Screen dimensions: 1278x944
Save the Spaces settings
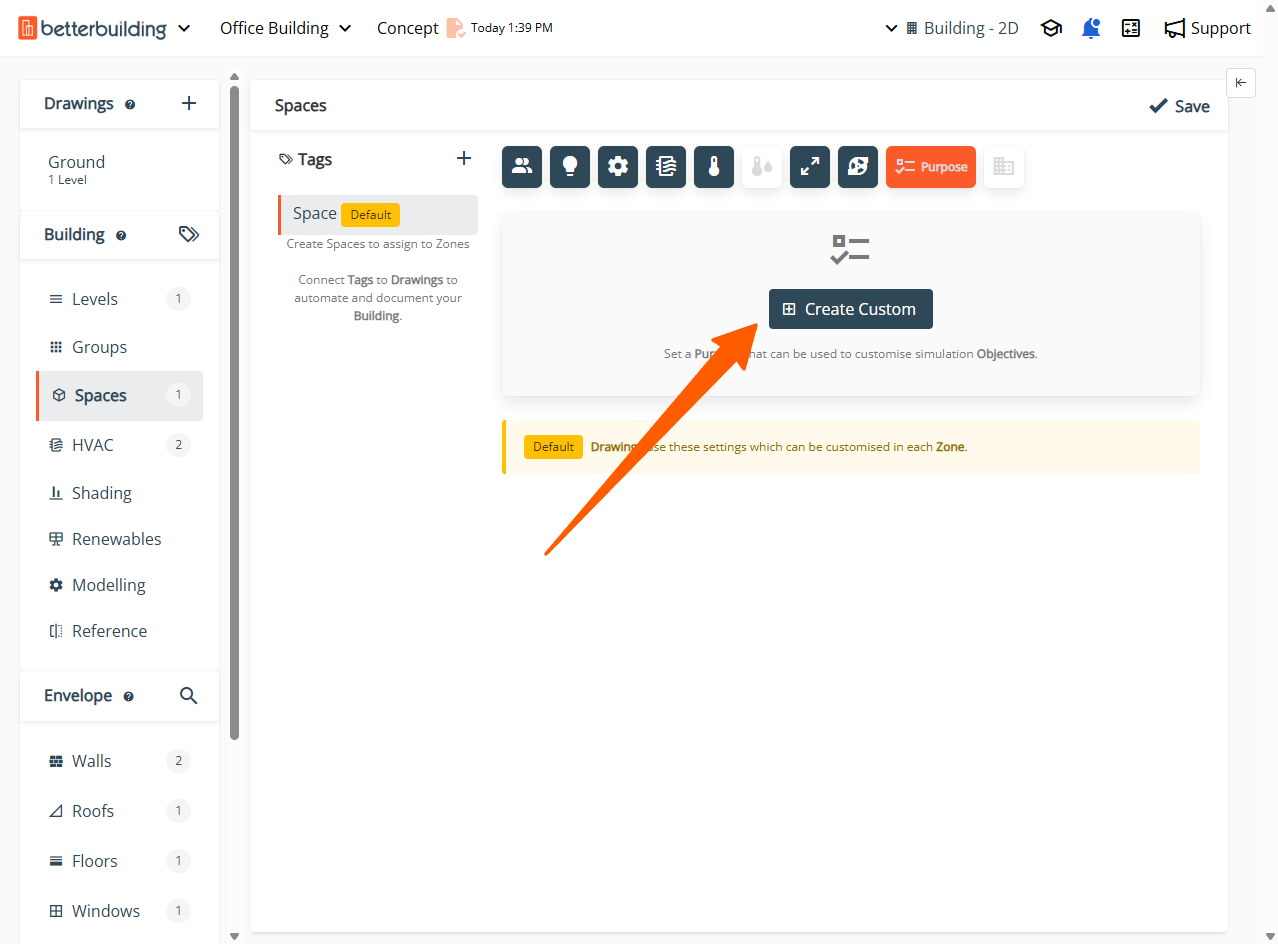click(1179, 106)
